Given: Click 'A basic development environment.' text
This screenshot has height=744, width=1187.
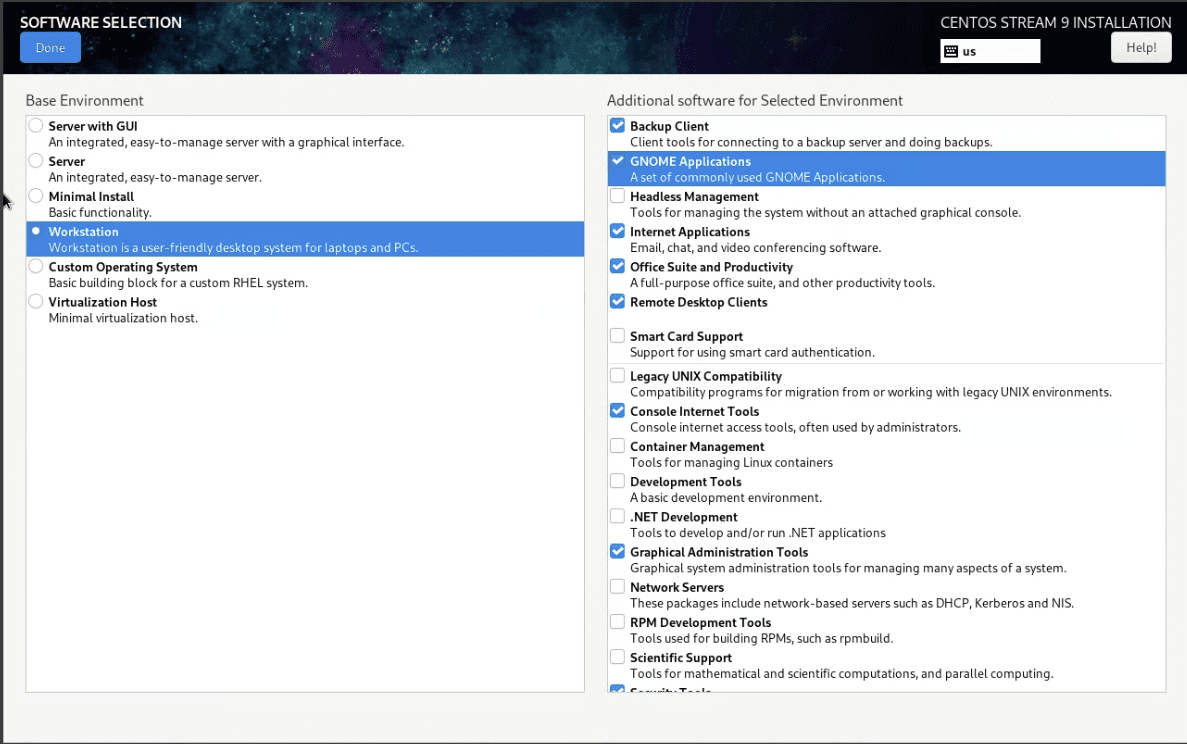Looking at the screenshot, I should [725, 498].
